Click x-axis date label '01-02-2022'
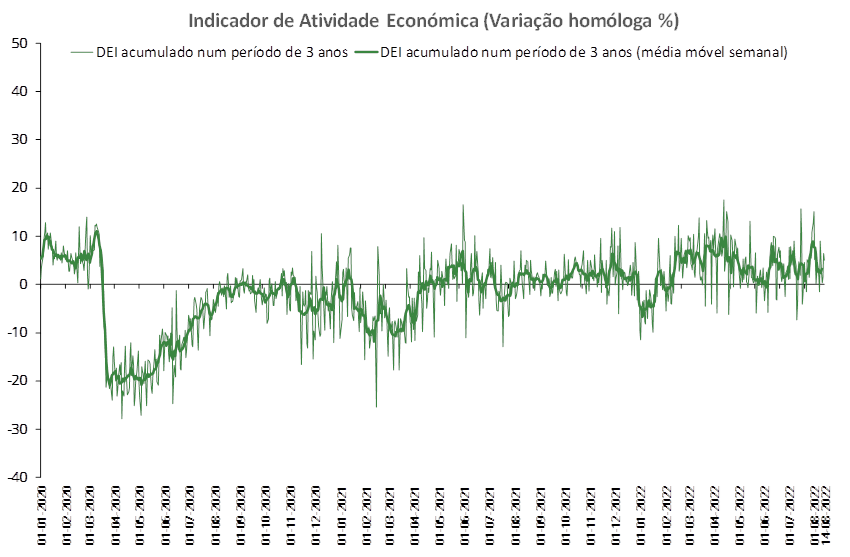The width and height of the screenshot is (850, 557). click(x=666, y=515)
